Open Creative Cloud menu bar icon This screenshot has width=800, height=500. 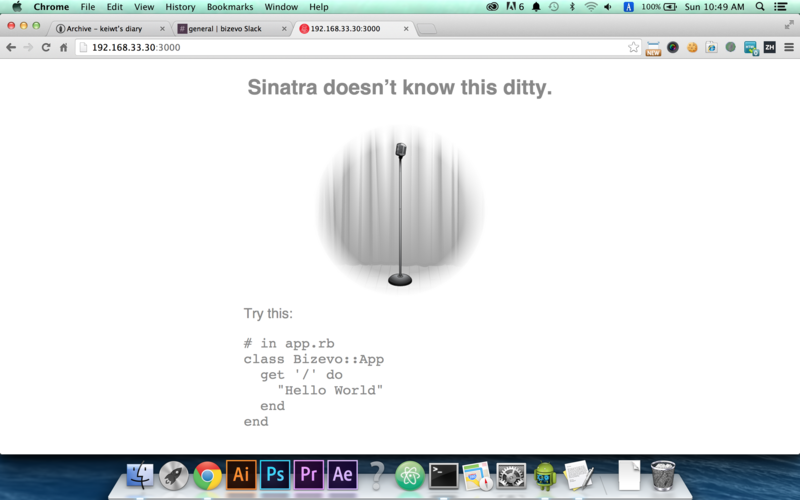tap(492, 7)
